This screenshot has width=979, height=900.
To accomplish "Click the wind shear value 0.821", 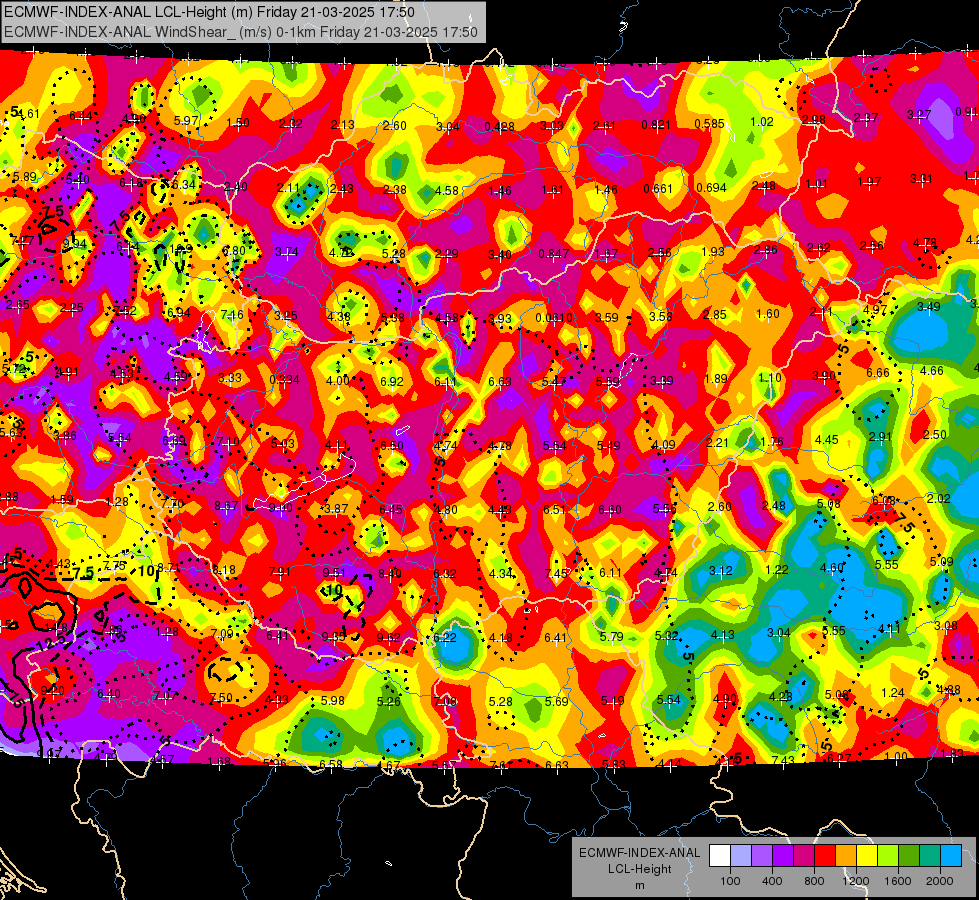I will [x=656, y=125].
